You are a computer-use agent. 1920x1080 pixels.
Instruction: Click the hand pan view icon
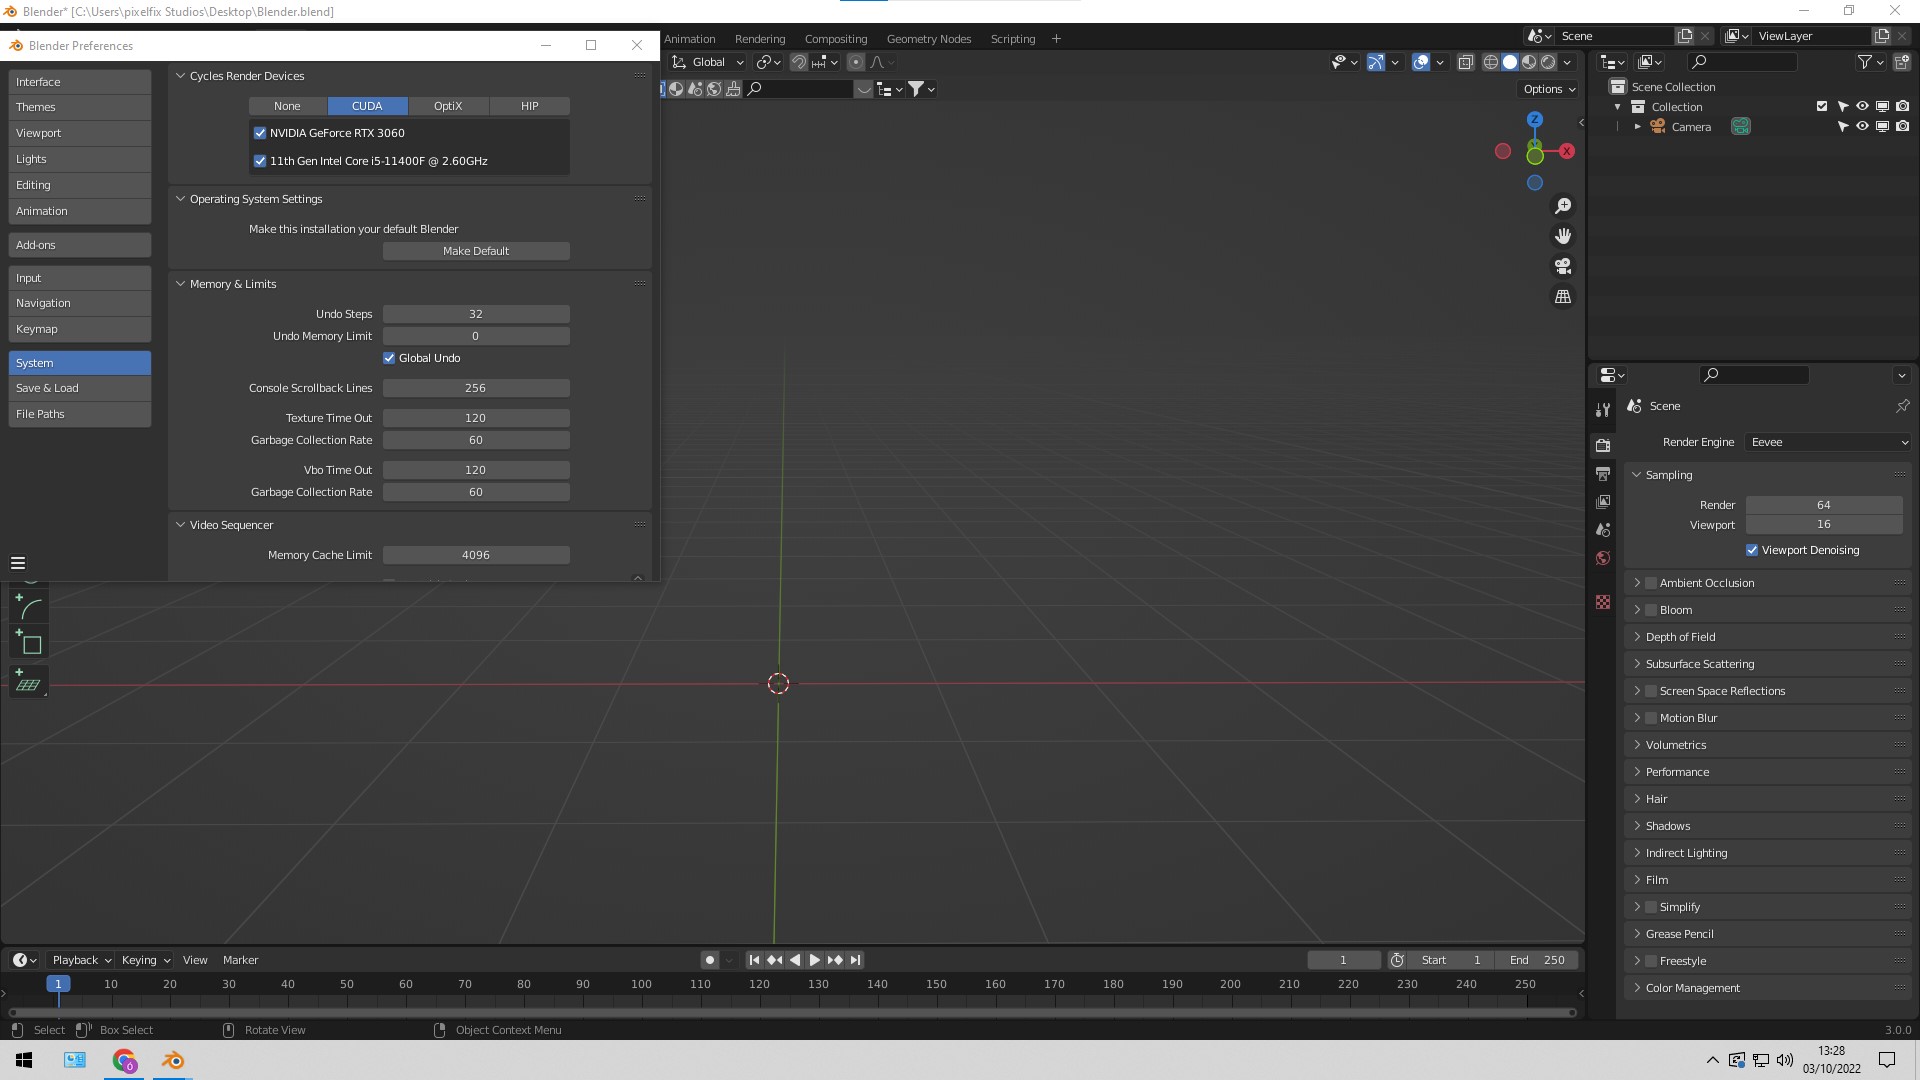pyautogui.click(x=1562, y=236)
